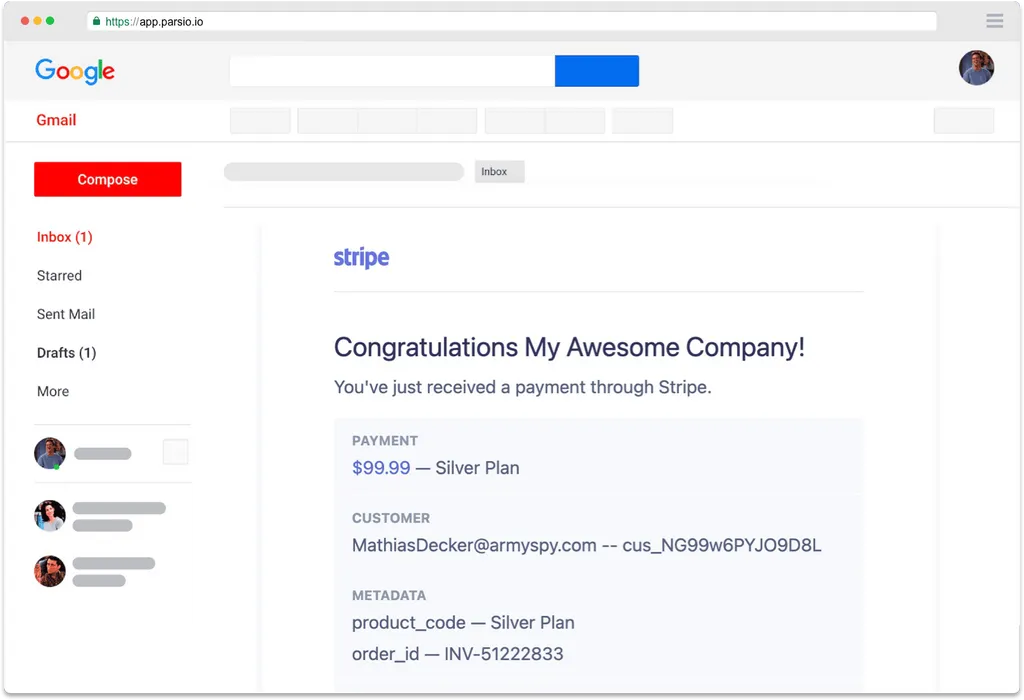Select the first chat contact avatar with green status
The image size is (1024, 700).
pyautogui.click(x=50, y=453)
